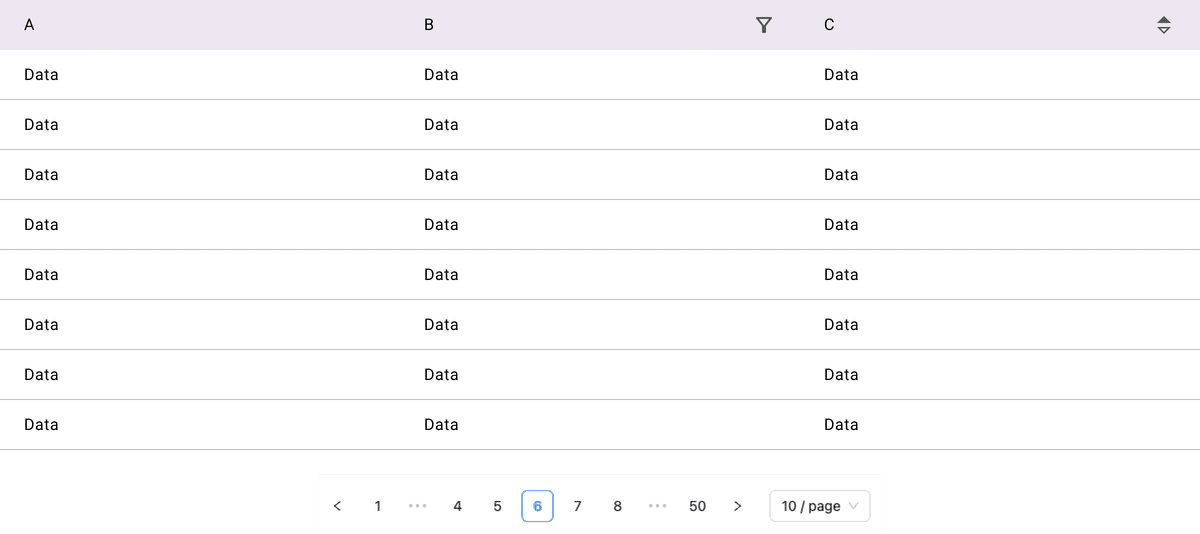Click the active page 6 button
1200x534 pixels.
point(538,506)
